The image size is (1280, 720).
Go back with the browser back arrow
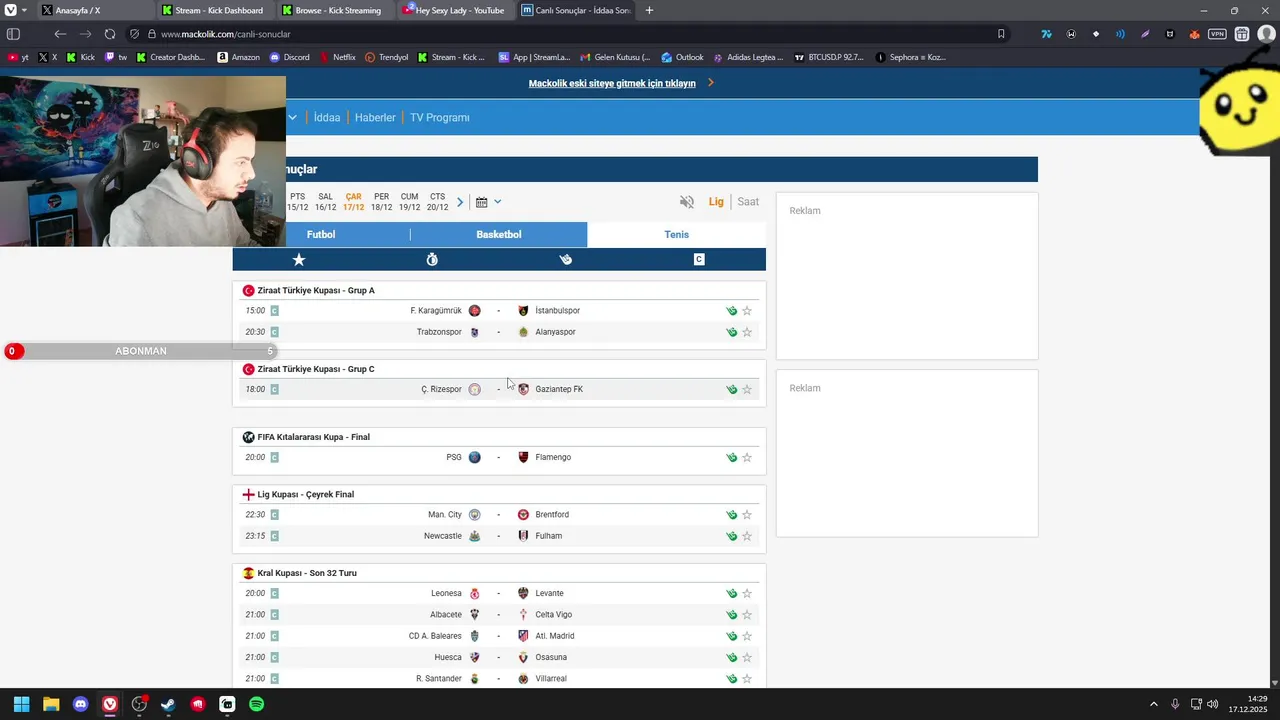[60, 34]
